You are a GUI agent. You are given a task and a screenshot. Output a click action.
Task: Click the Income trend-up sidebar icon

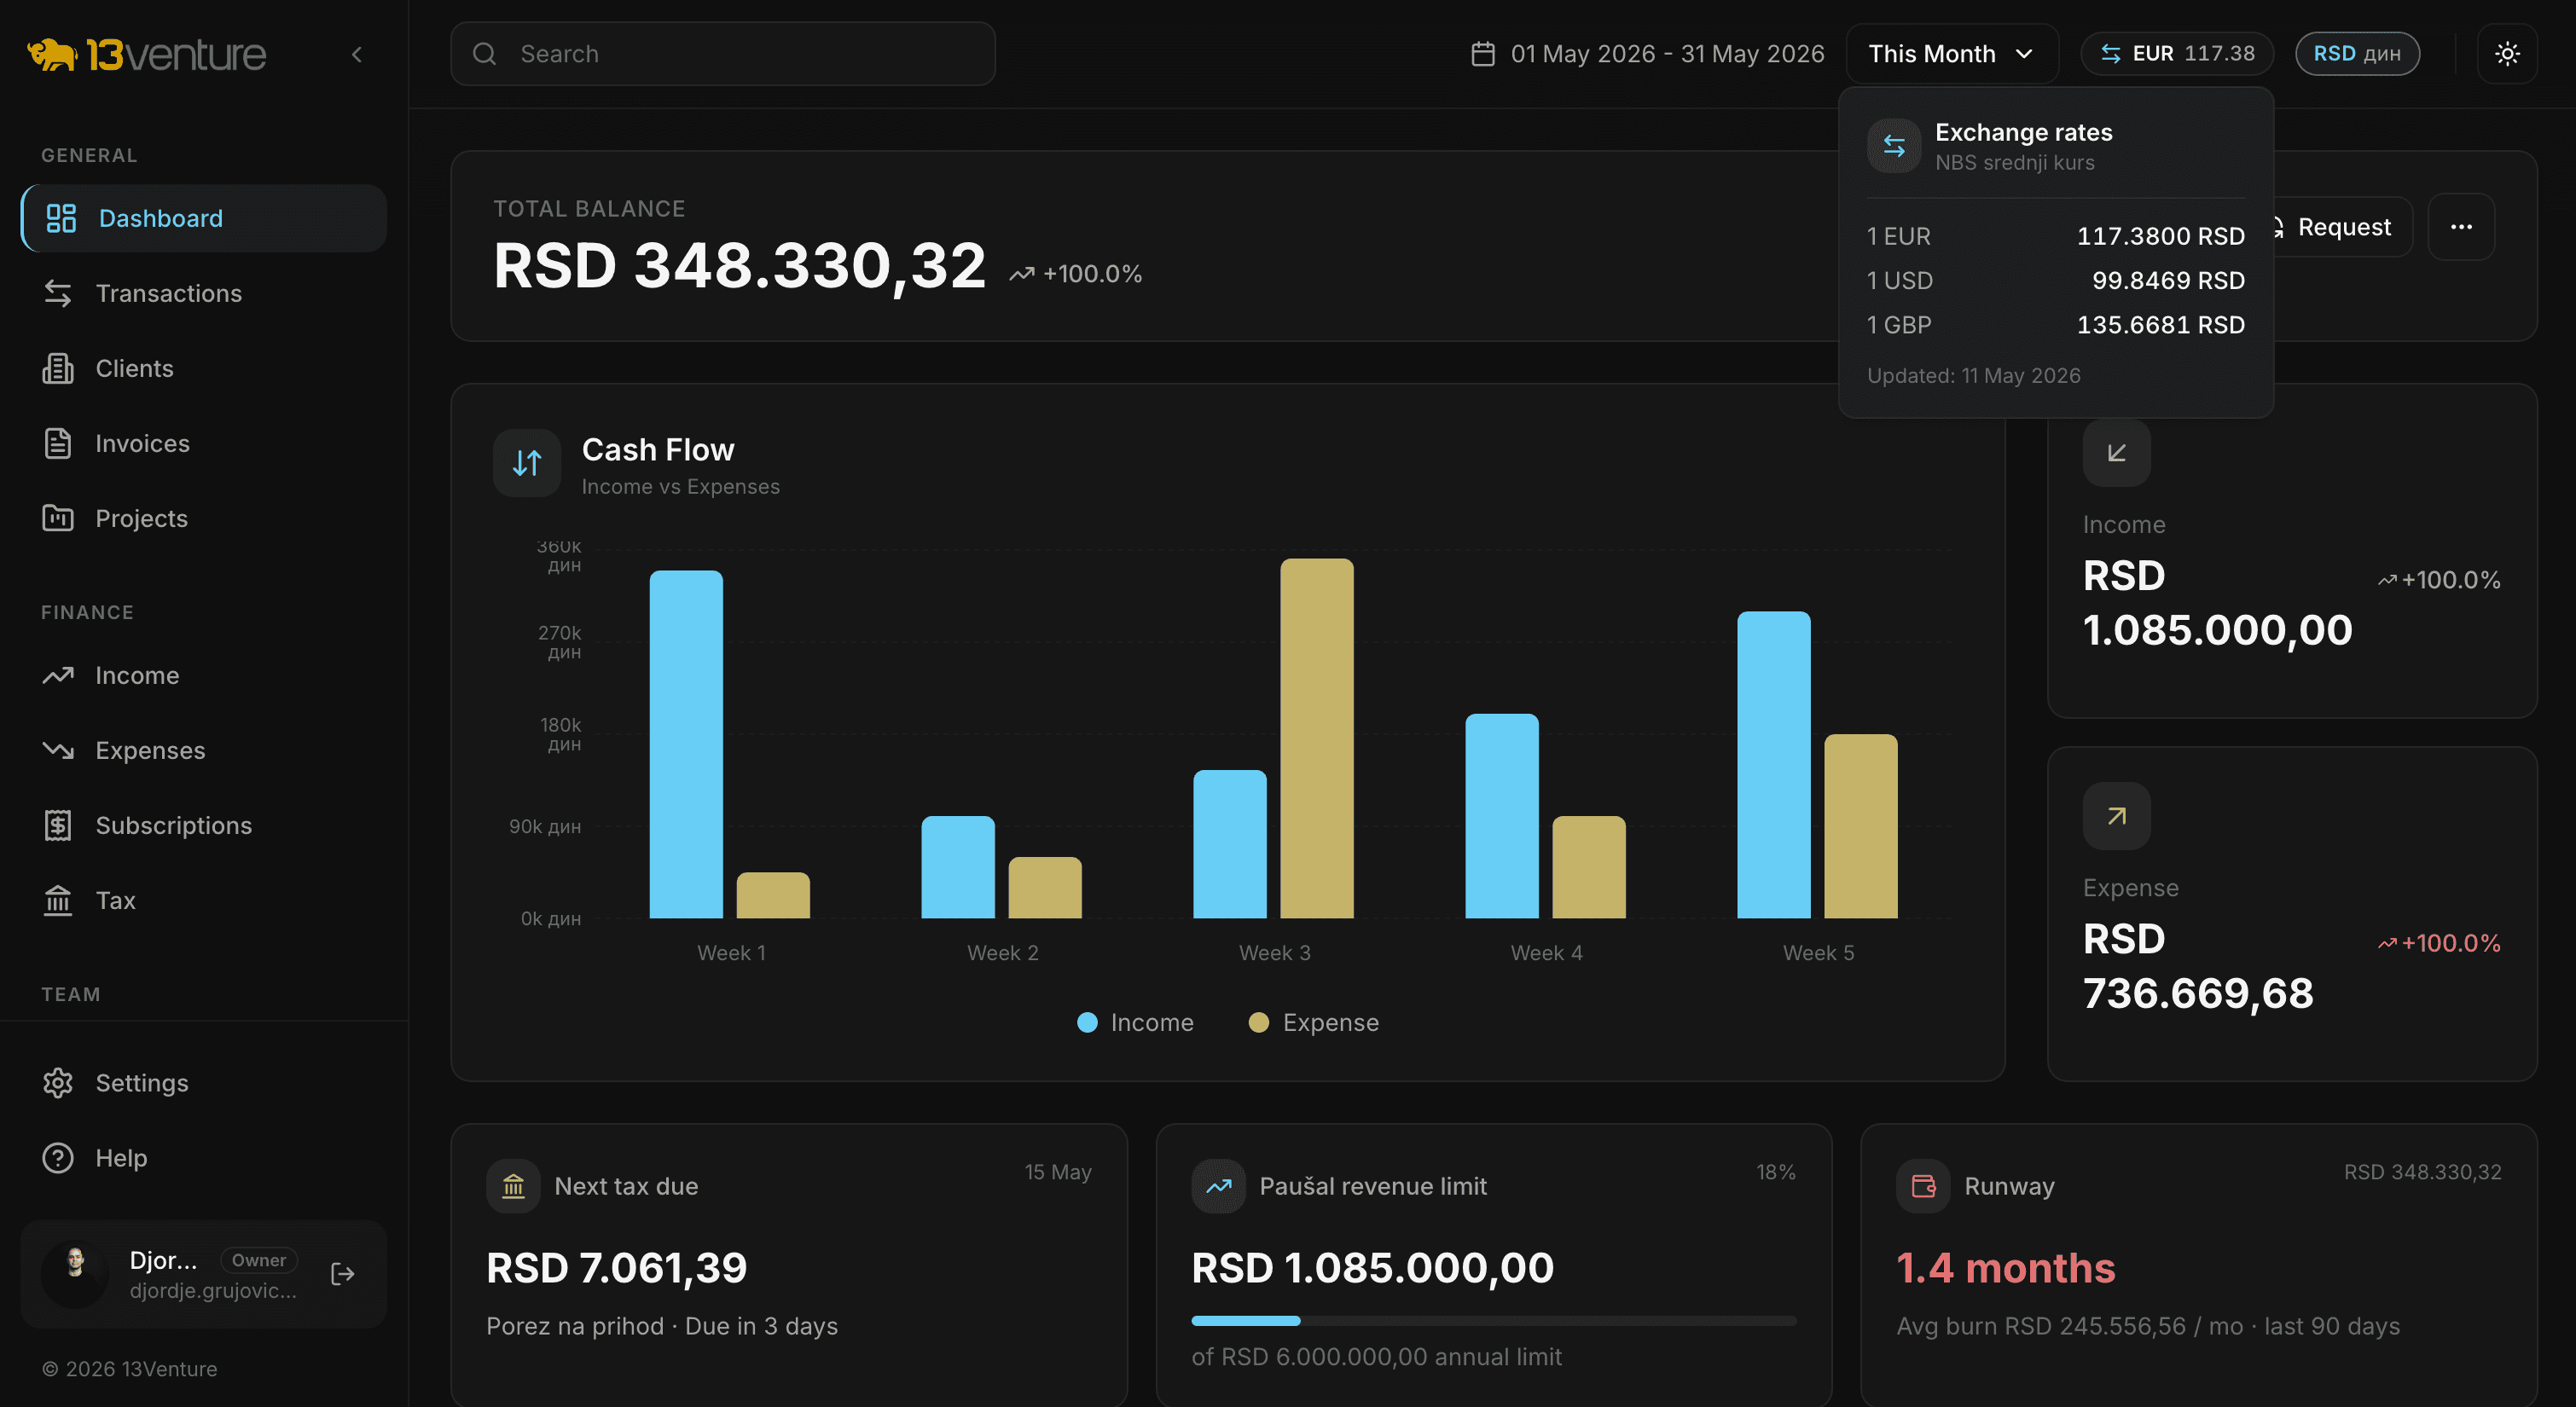click(58, 675)
